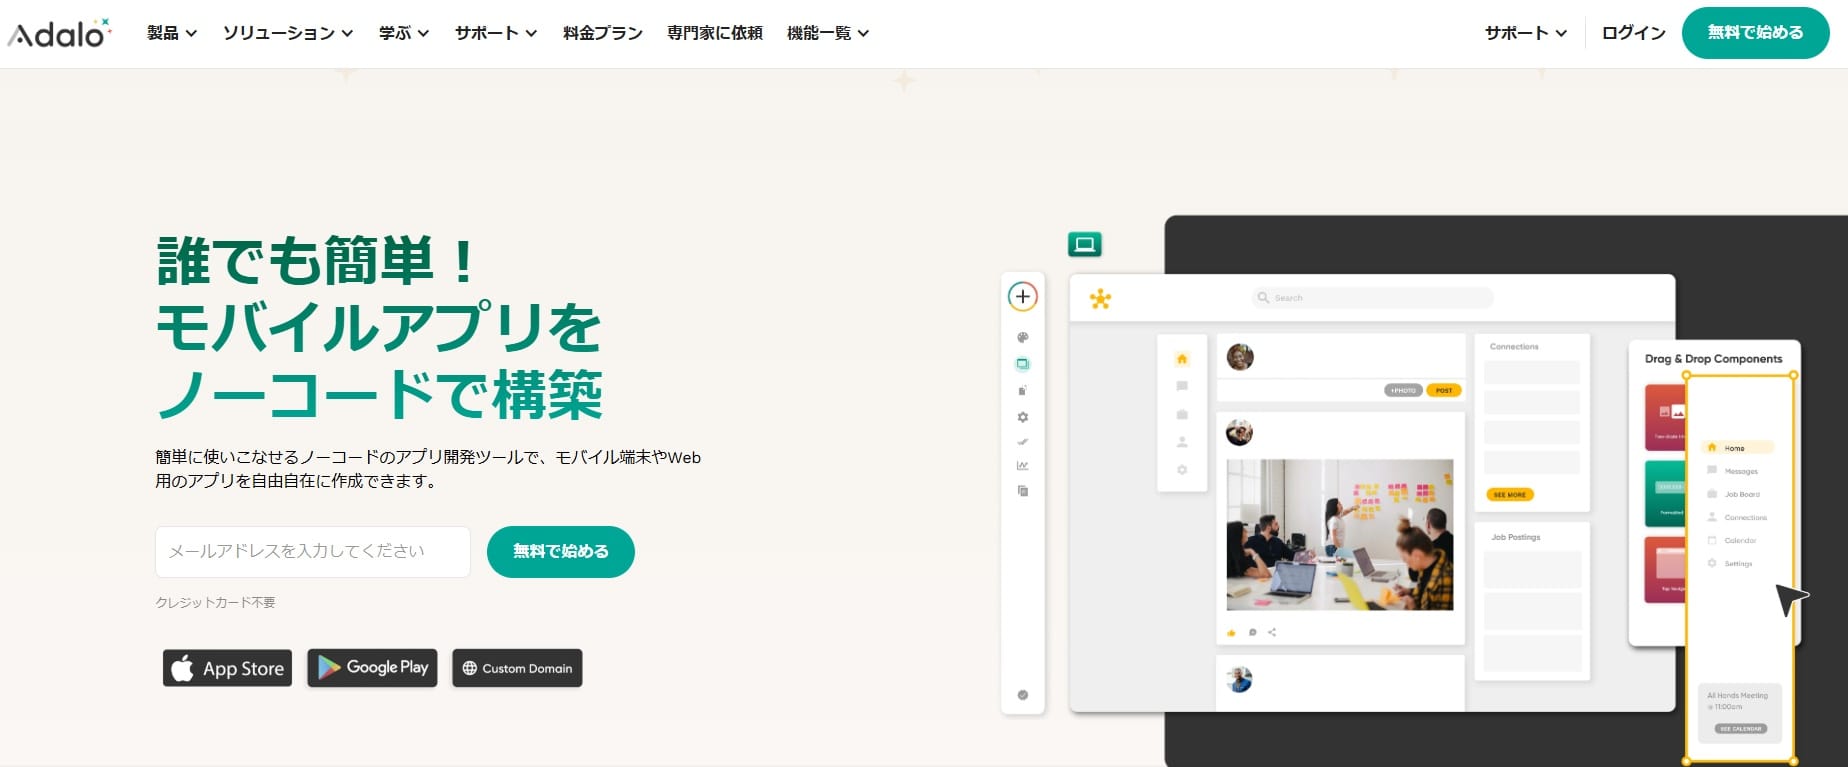Expand the 製品 dropdown menu
The height and width of the screenshot is (767, 1848).
coord(171,33)
